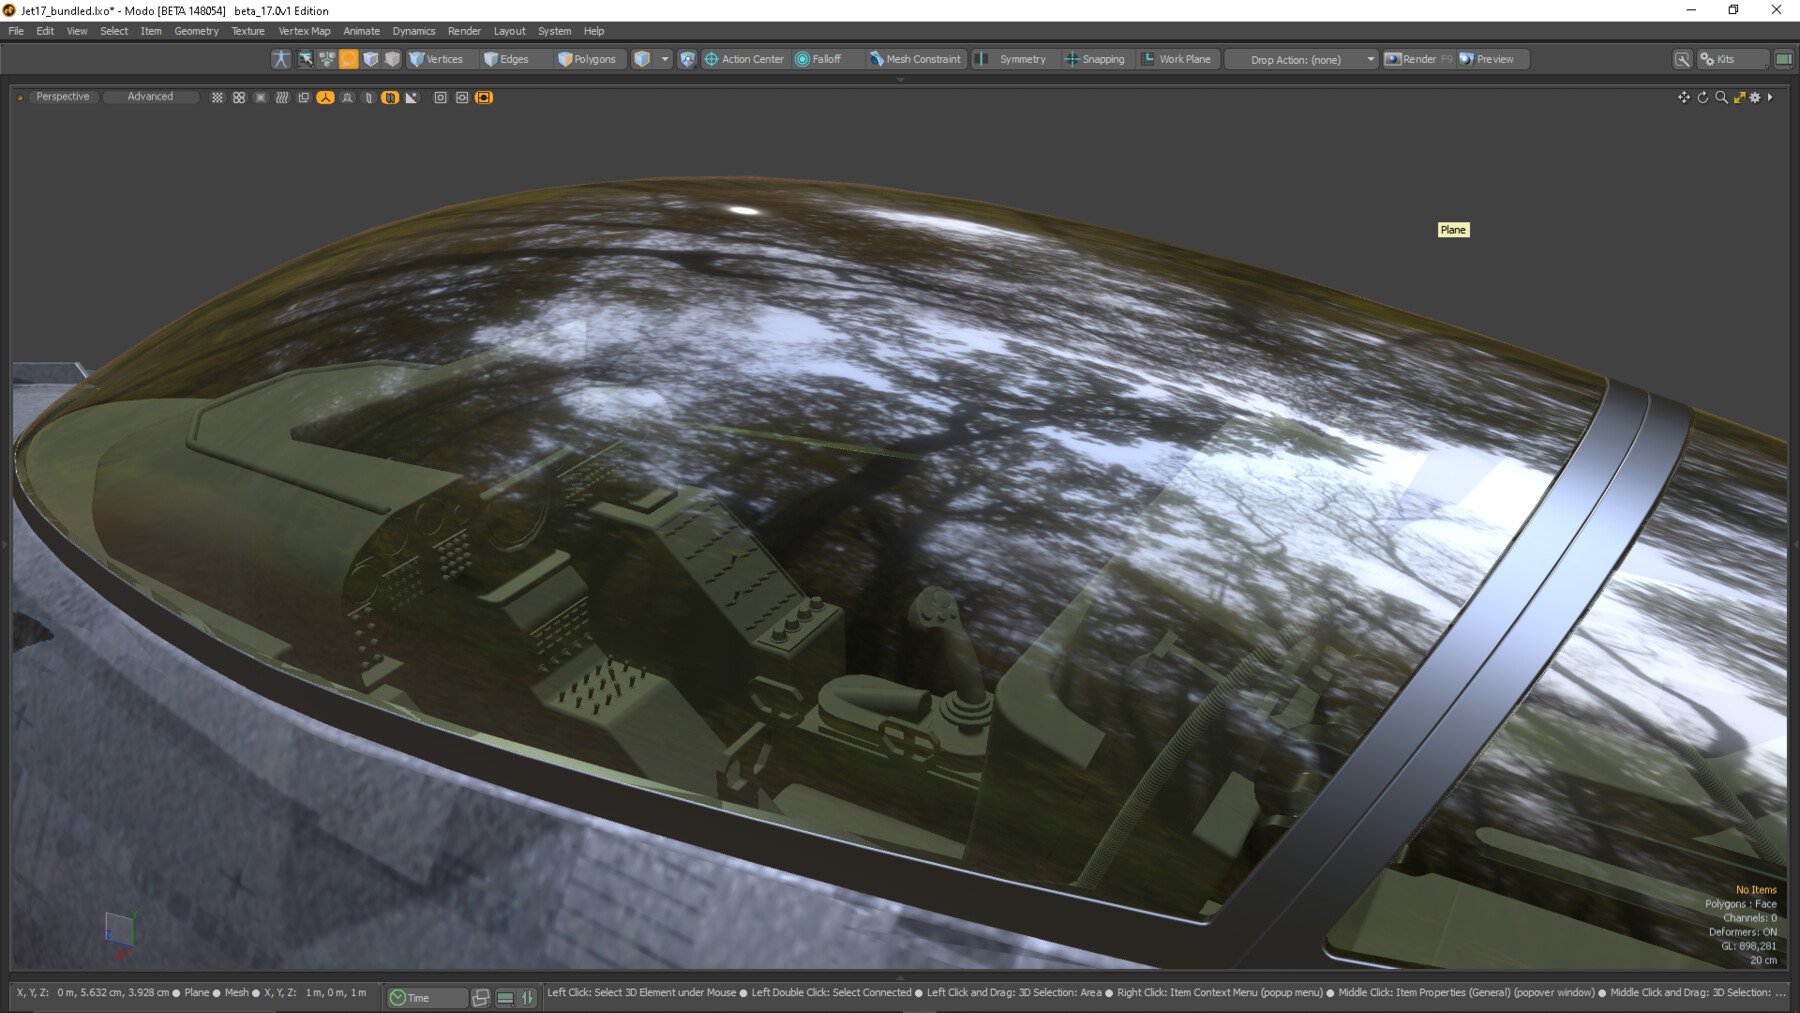This screenshot has width=1800, height=1013.
Task: Open the File menu
Action: (x=16, y=31)
